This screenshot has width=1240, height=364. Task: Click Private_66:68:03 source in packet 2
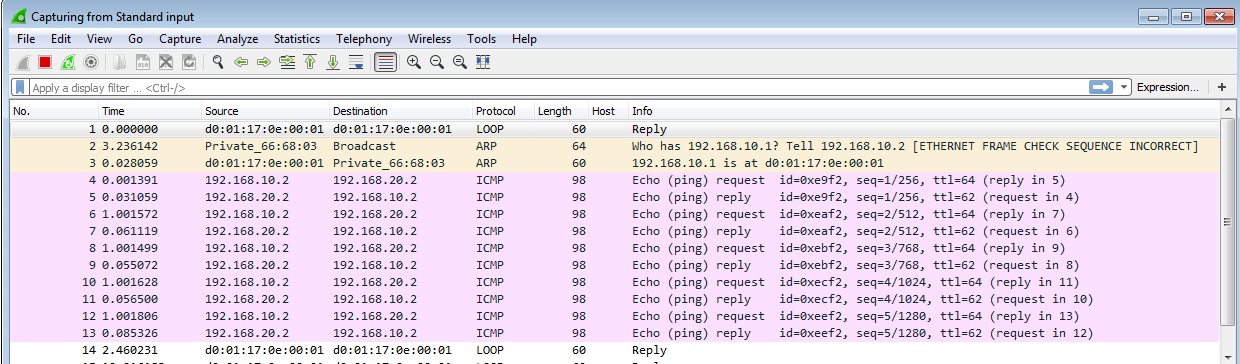pyautogui.click(x=260, y=146)
